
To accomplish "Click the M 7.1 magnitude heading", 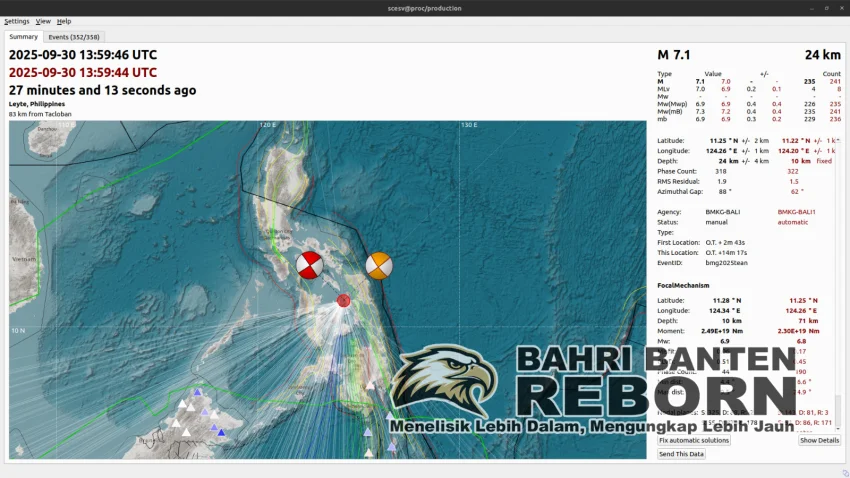I will 674,55.
